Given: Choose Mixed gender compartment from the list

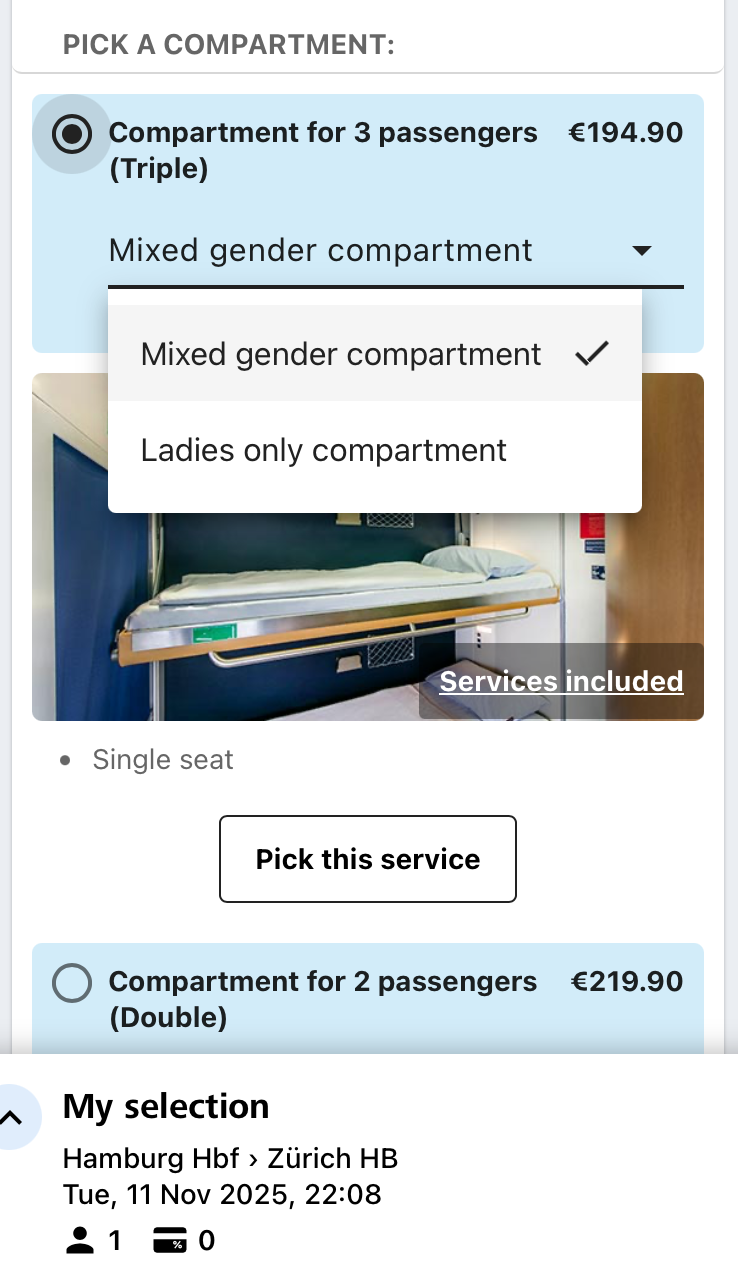Looking at the screenshot, I should point(341,355).
